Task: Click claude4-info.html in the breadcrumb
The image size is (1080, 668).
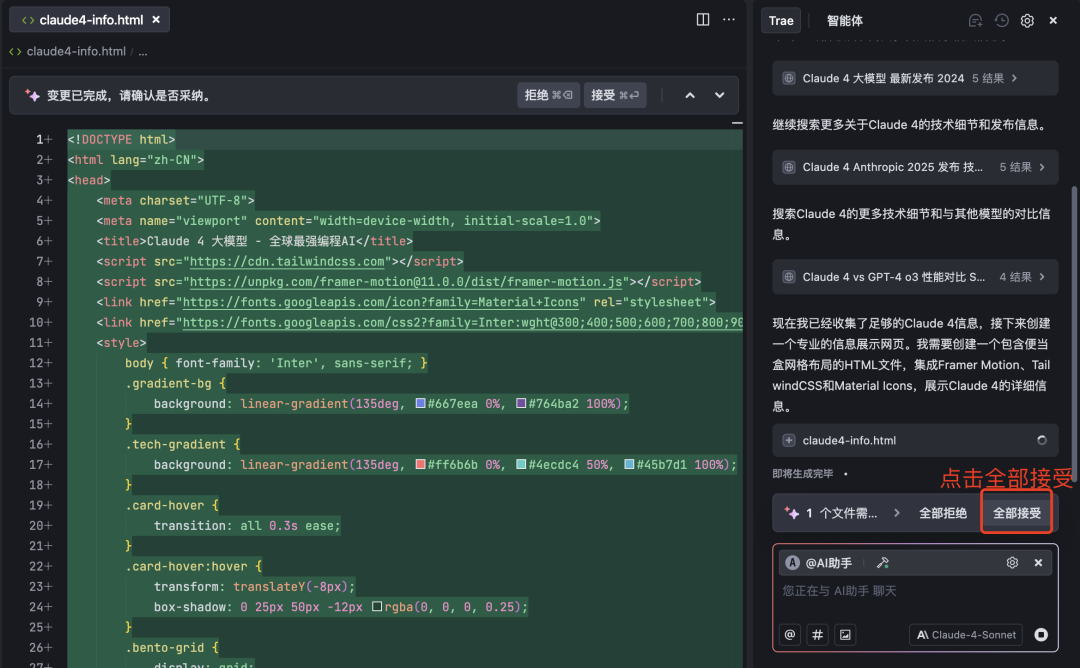Action: point(76,52)
